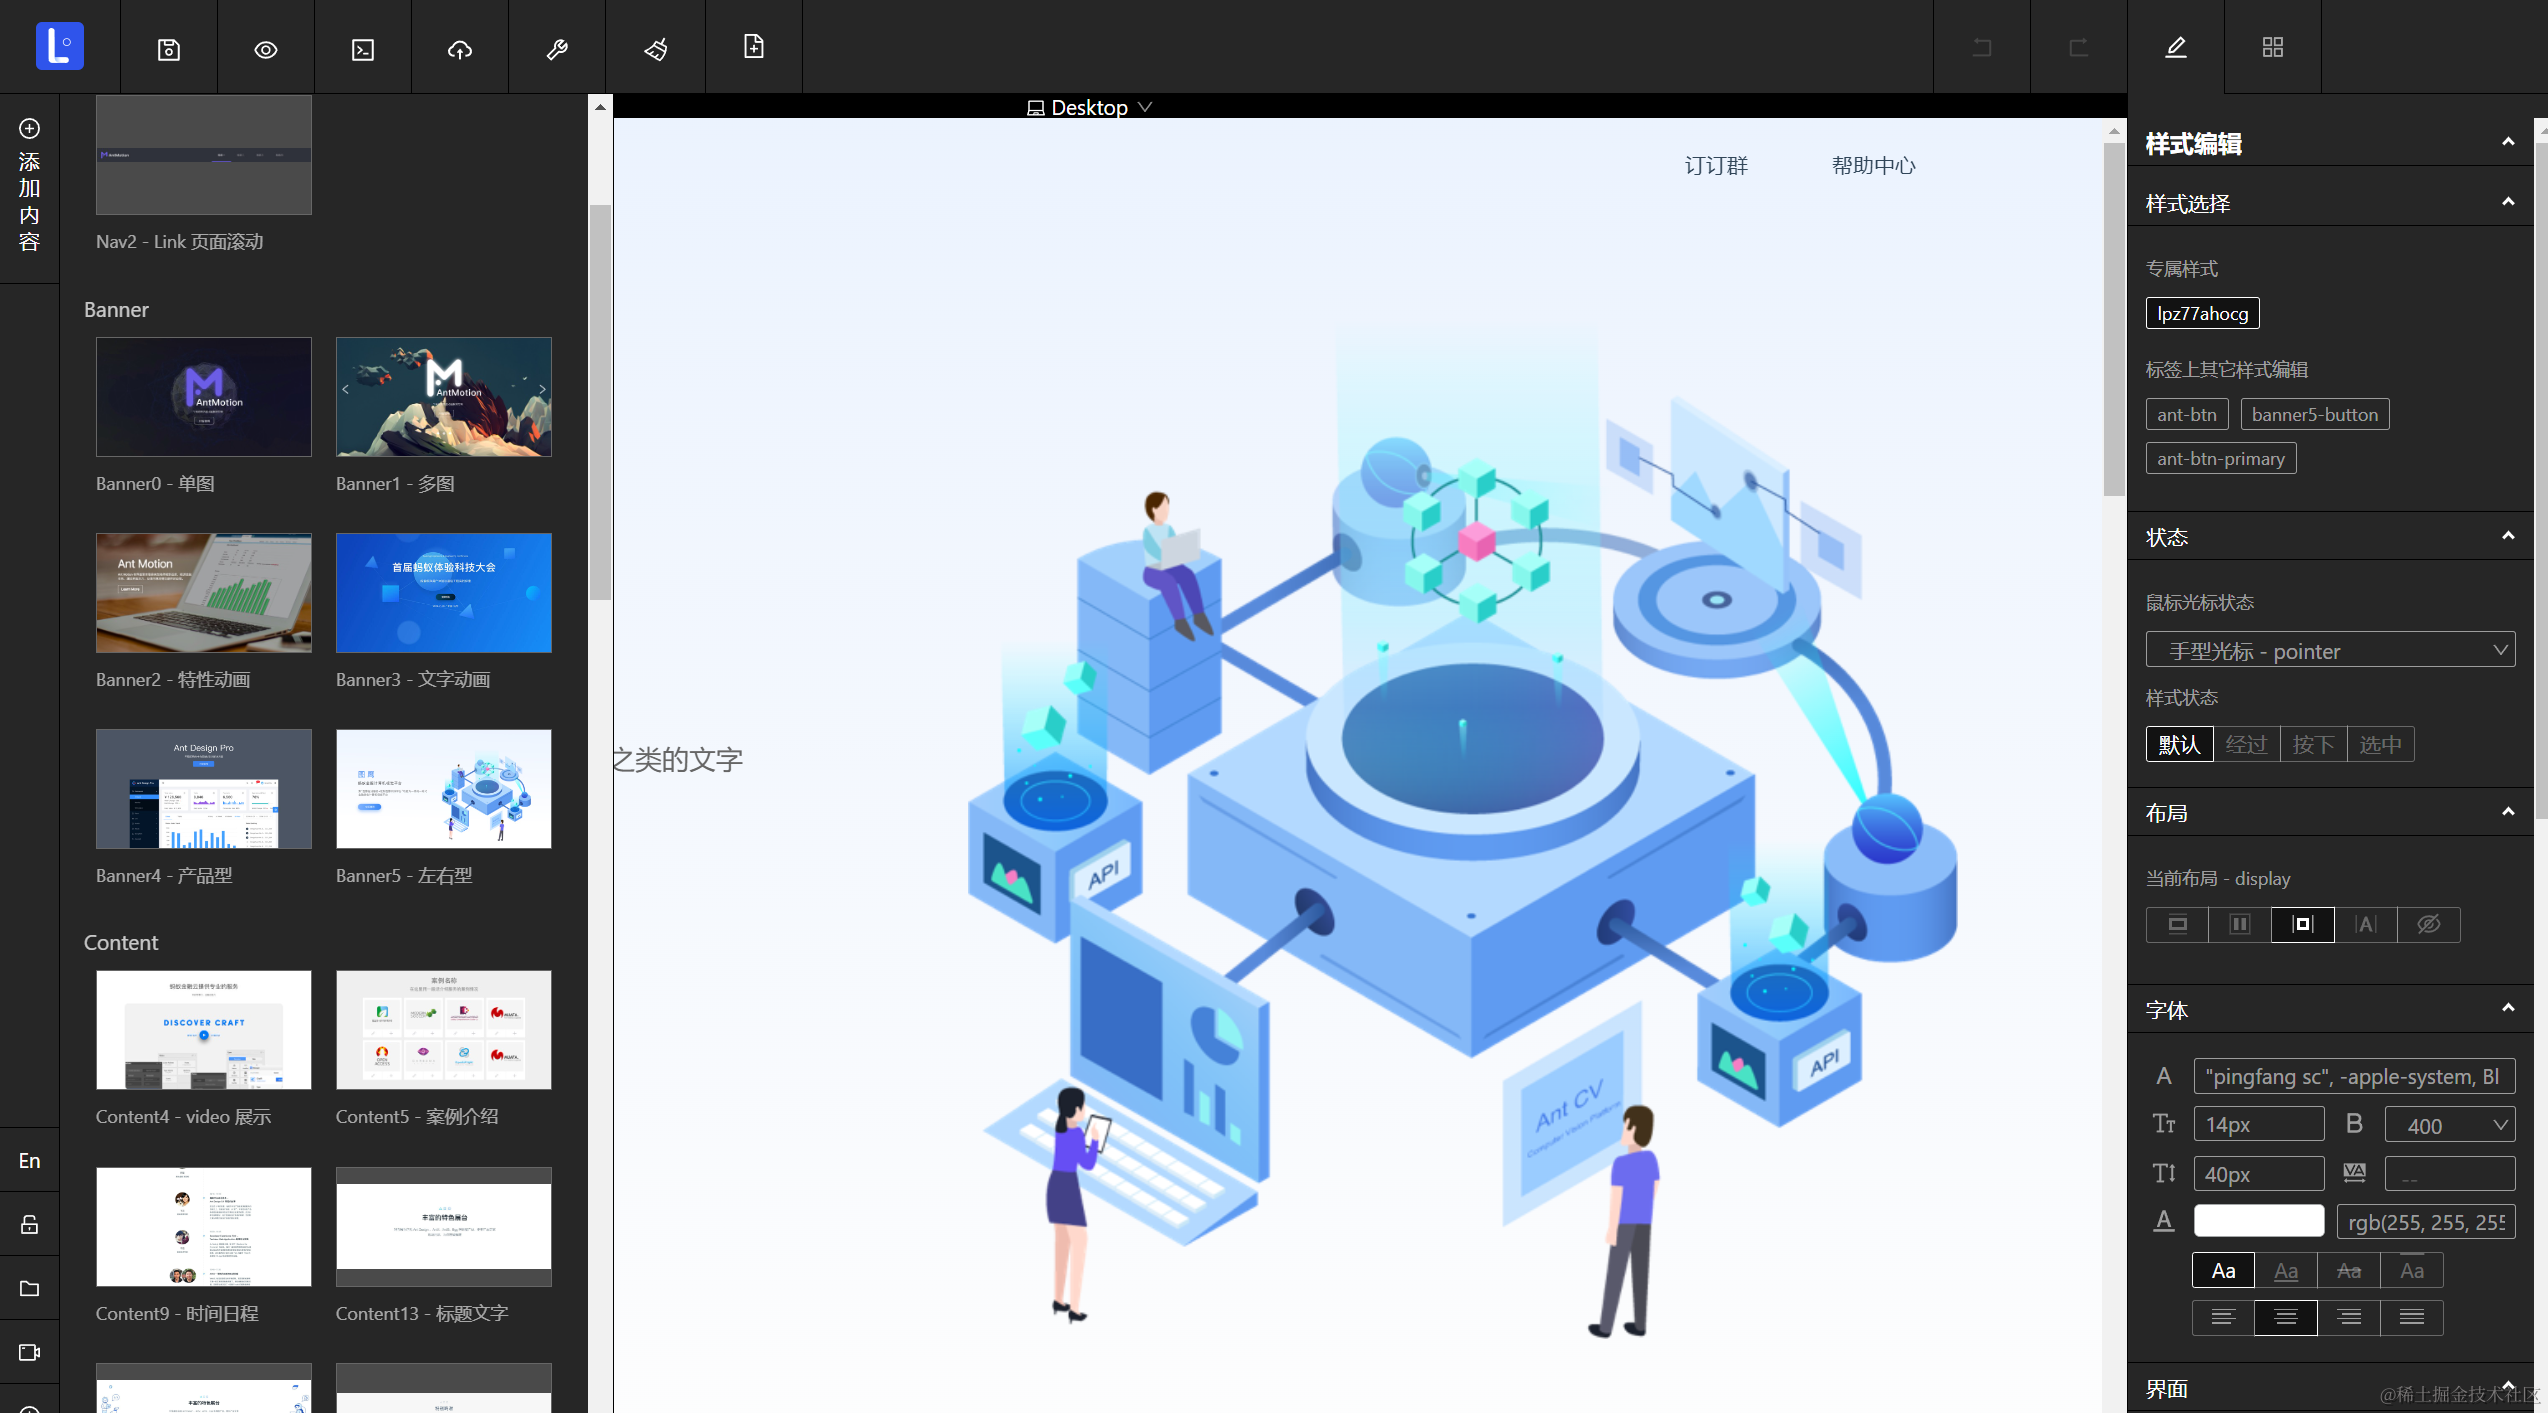Switch language with the En button
The width and height of the screenshot is (2548, 1413).
point(30,1160)
